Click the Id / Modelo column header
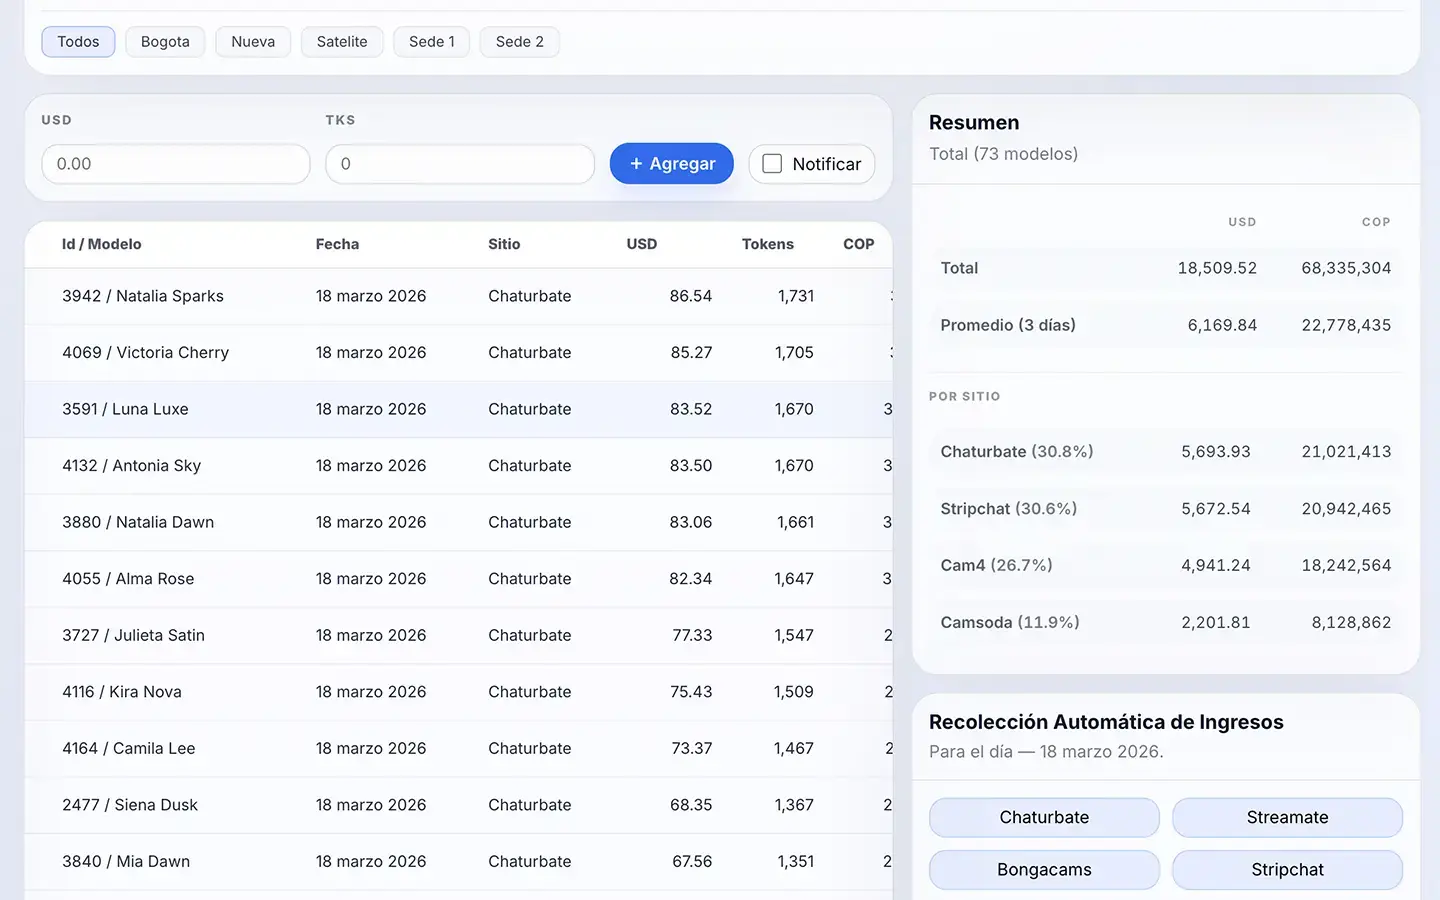This screenshot has height=900, width=1440. pyautogui.click(x=101, y=243)
